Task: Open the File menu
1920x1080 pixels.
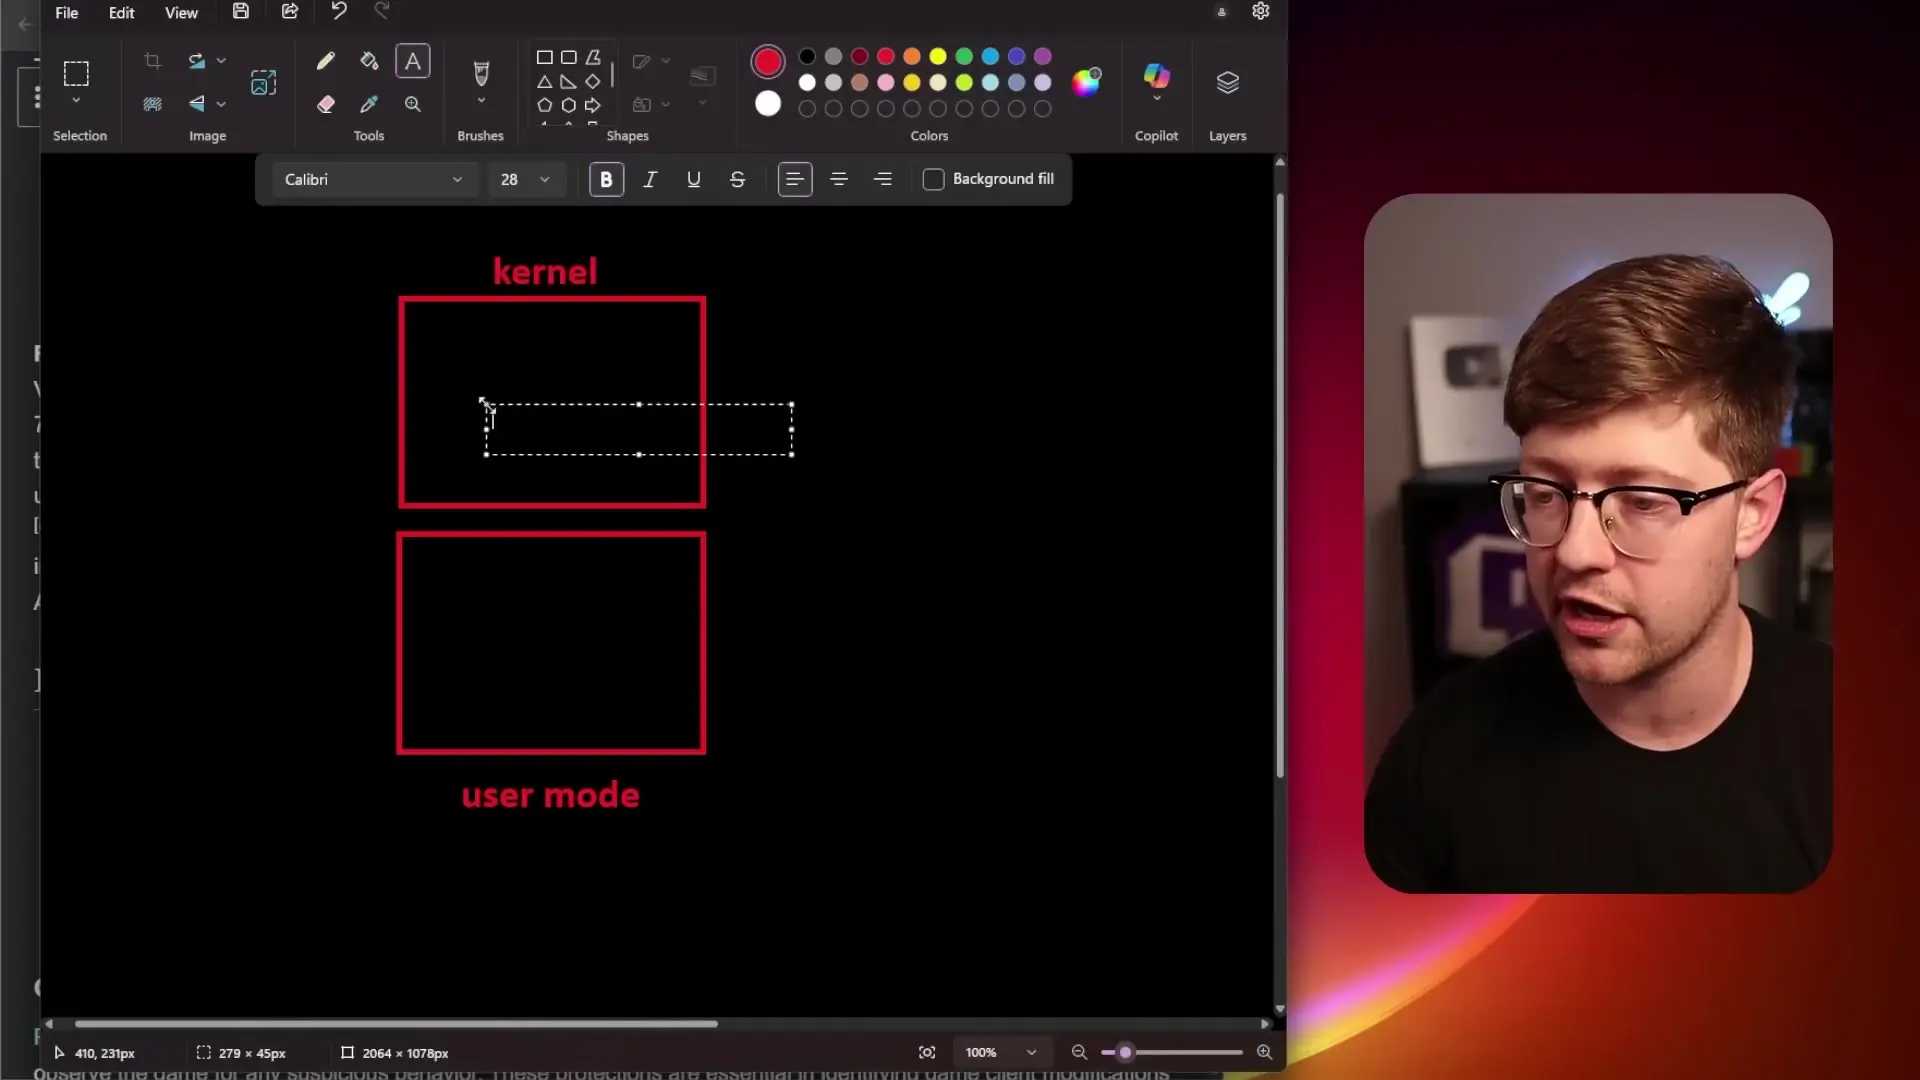Action: pyautogui.click(x=66, y=12)
